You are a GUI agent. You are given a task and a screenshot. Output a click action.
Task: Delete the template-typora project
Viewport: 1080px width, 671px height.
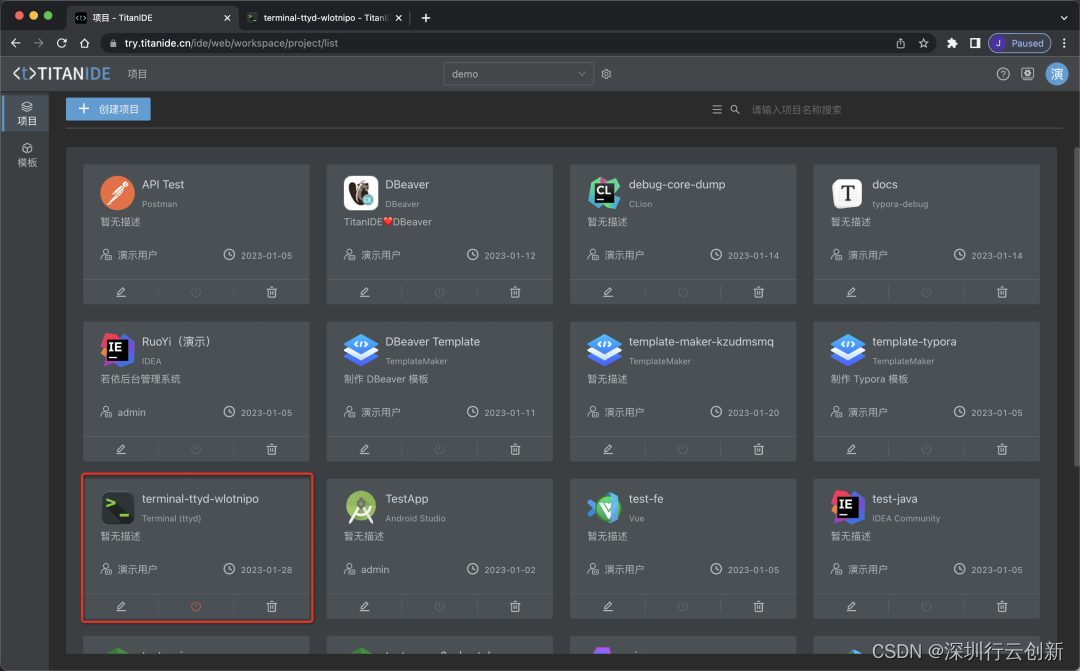(1001, 449)
